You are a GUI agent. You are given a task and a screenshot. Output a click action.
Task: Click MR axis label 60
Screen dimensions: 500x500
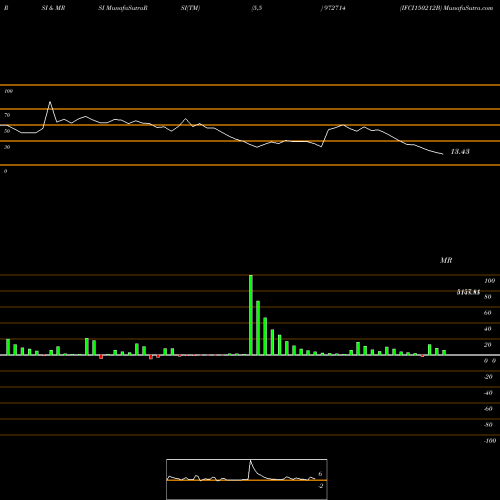click(488, 313)
